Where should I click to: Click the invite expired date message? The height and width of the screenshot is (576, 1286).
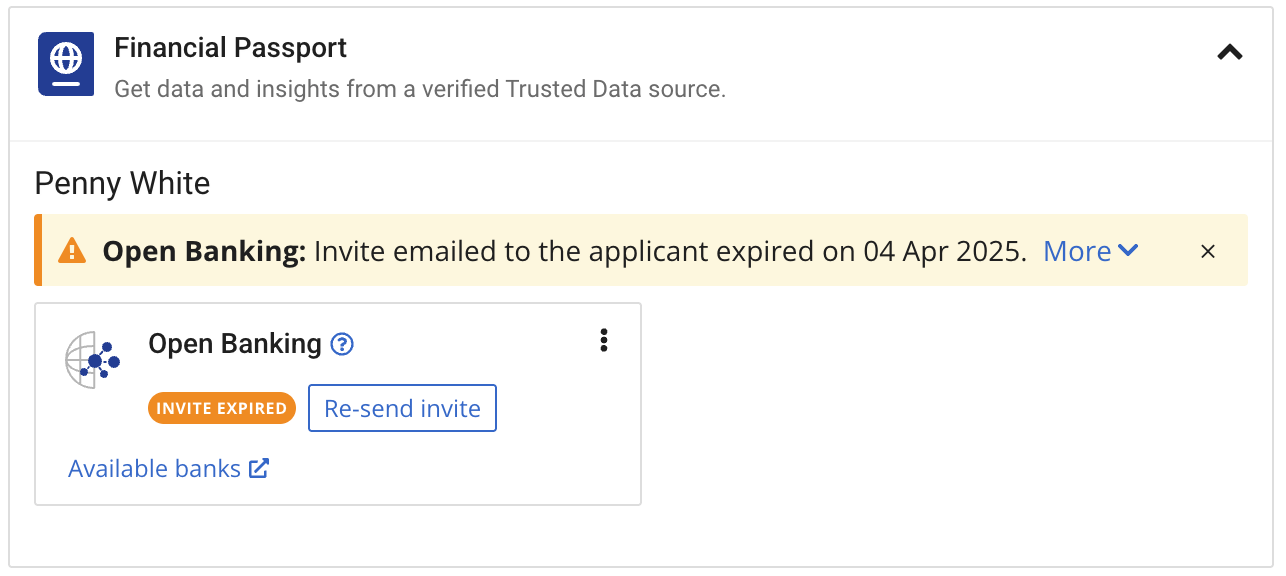point(670,251)
